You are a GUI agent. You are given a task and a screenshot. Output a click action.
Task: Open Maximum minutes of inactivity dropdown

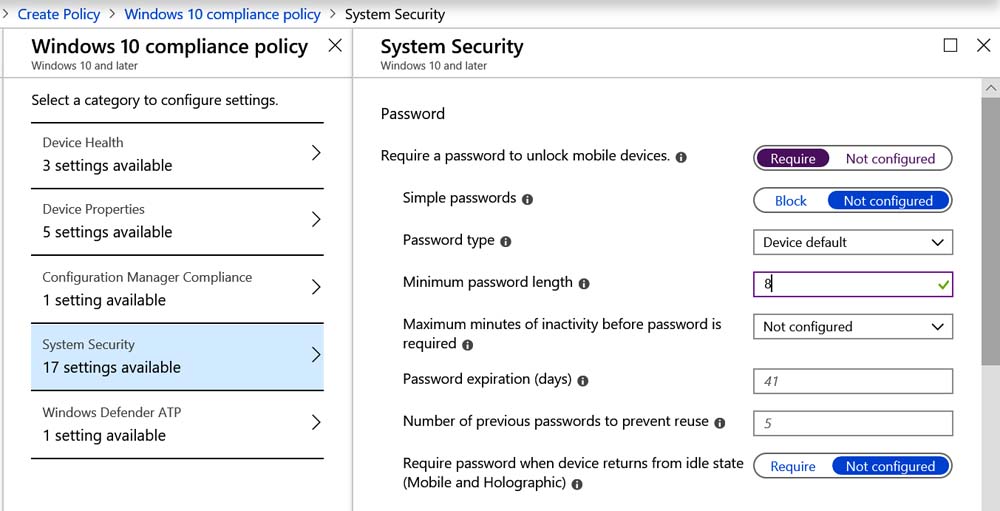853,327
